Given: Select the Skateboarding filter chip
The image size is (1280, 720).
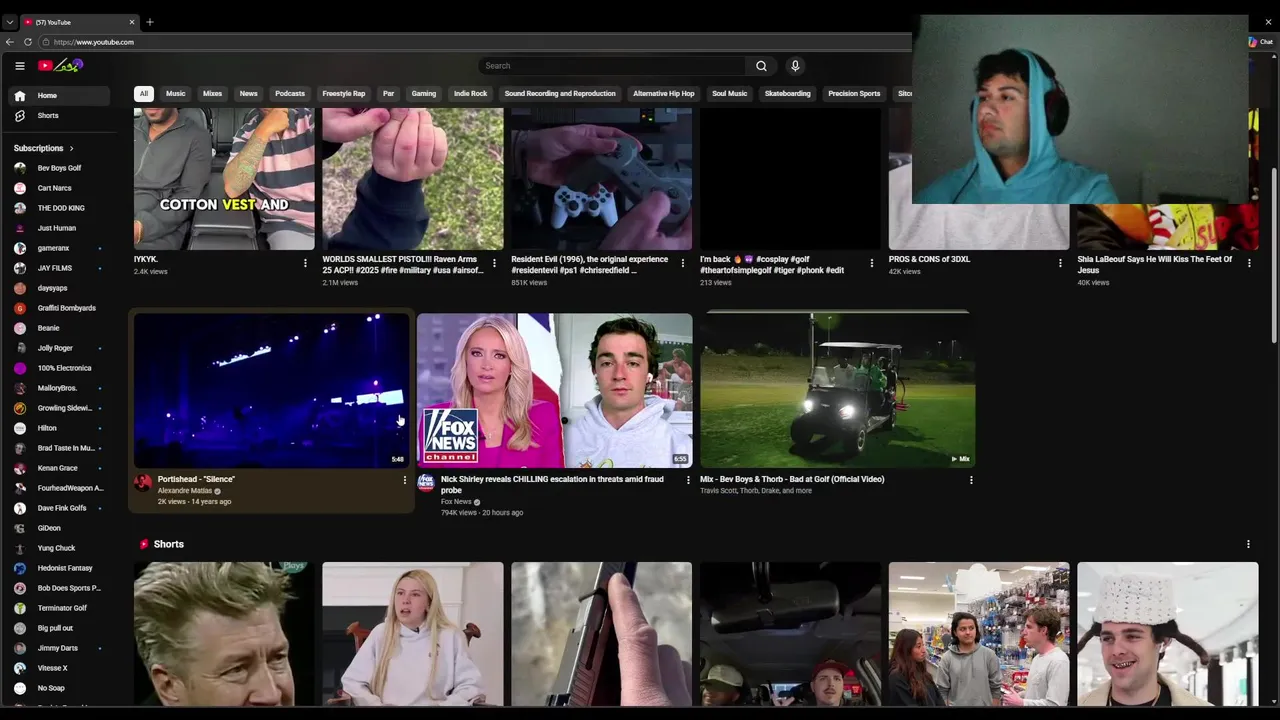Looking at the screenshot, I should [x=787, y=94].
